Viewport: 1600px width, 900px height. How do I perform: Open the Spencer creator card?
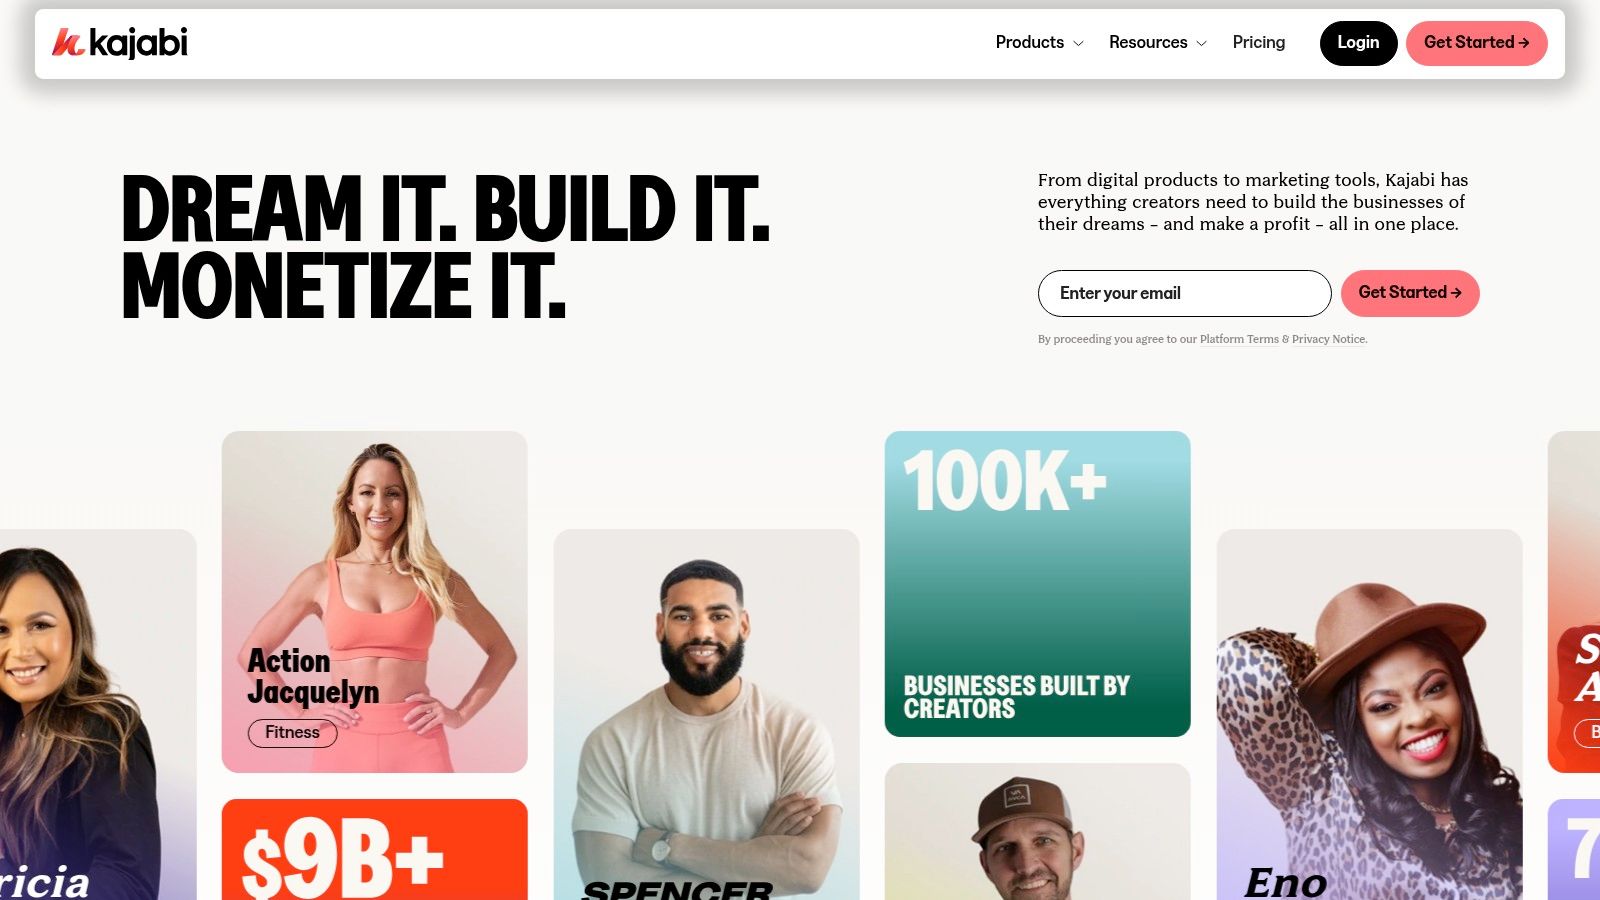pos(706,715)
